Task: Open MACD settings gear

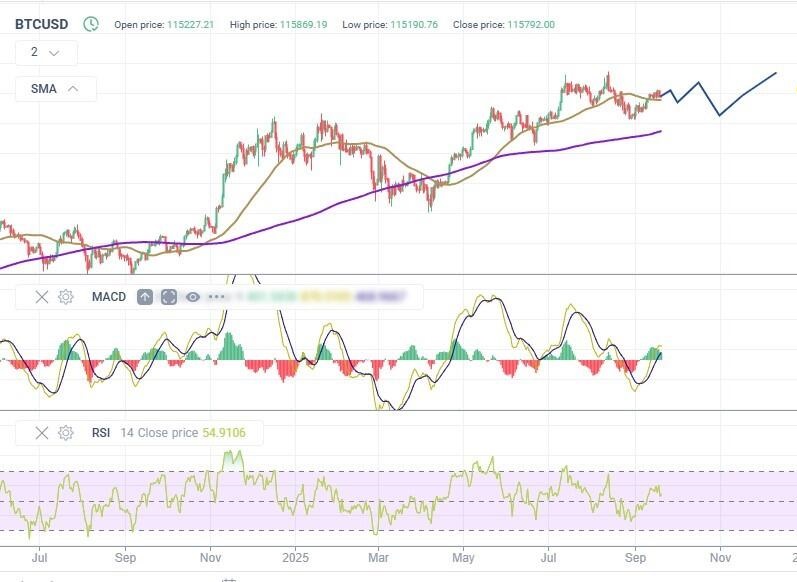Action: [66, 297]
